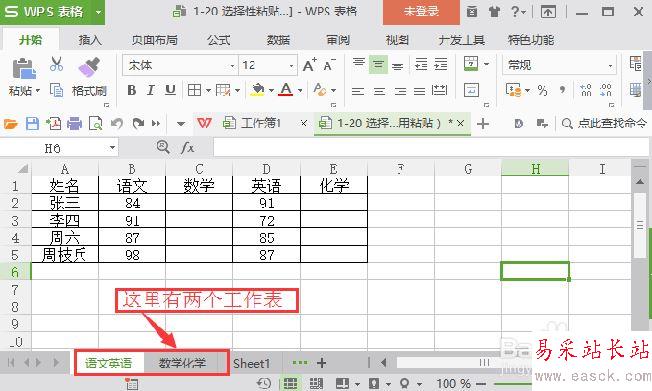652x391 pixels.
Task: Toggle bottom vertical alignment
Action: coord(398,65)
